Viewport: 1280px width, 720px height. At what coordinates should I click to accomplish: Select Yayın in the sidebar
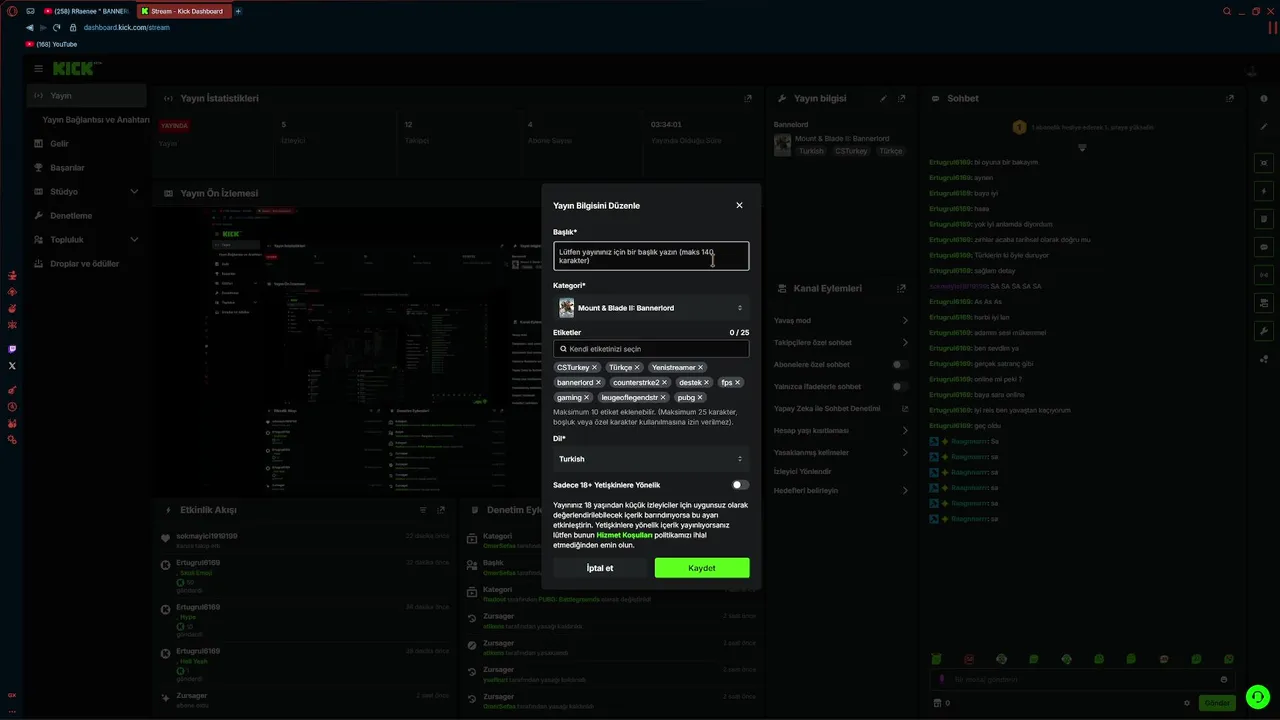pos(87,96)
